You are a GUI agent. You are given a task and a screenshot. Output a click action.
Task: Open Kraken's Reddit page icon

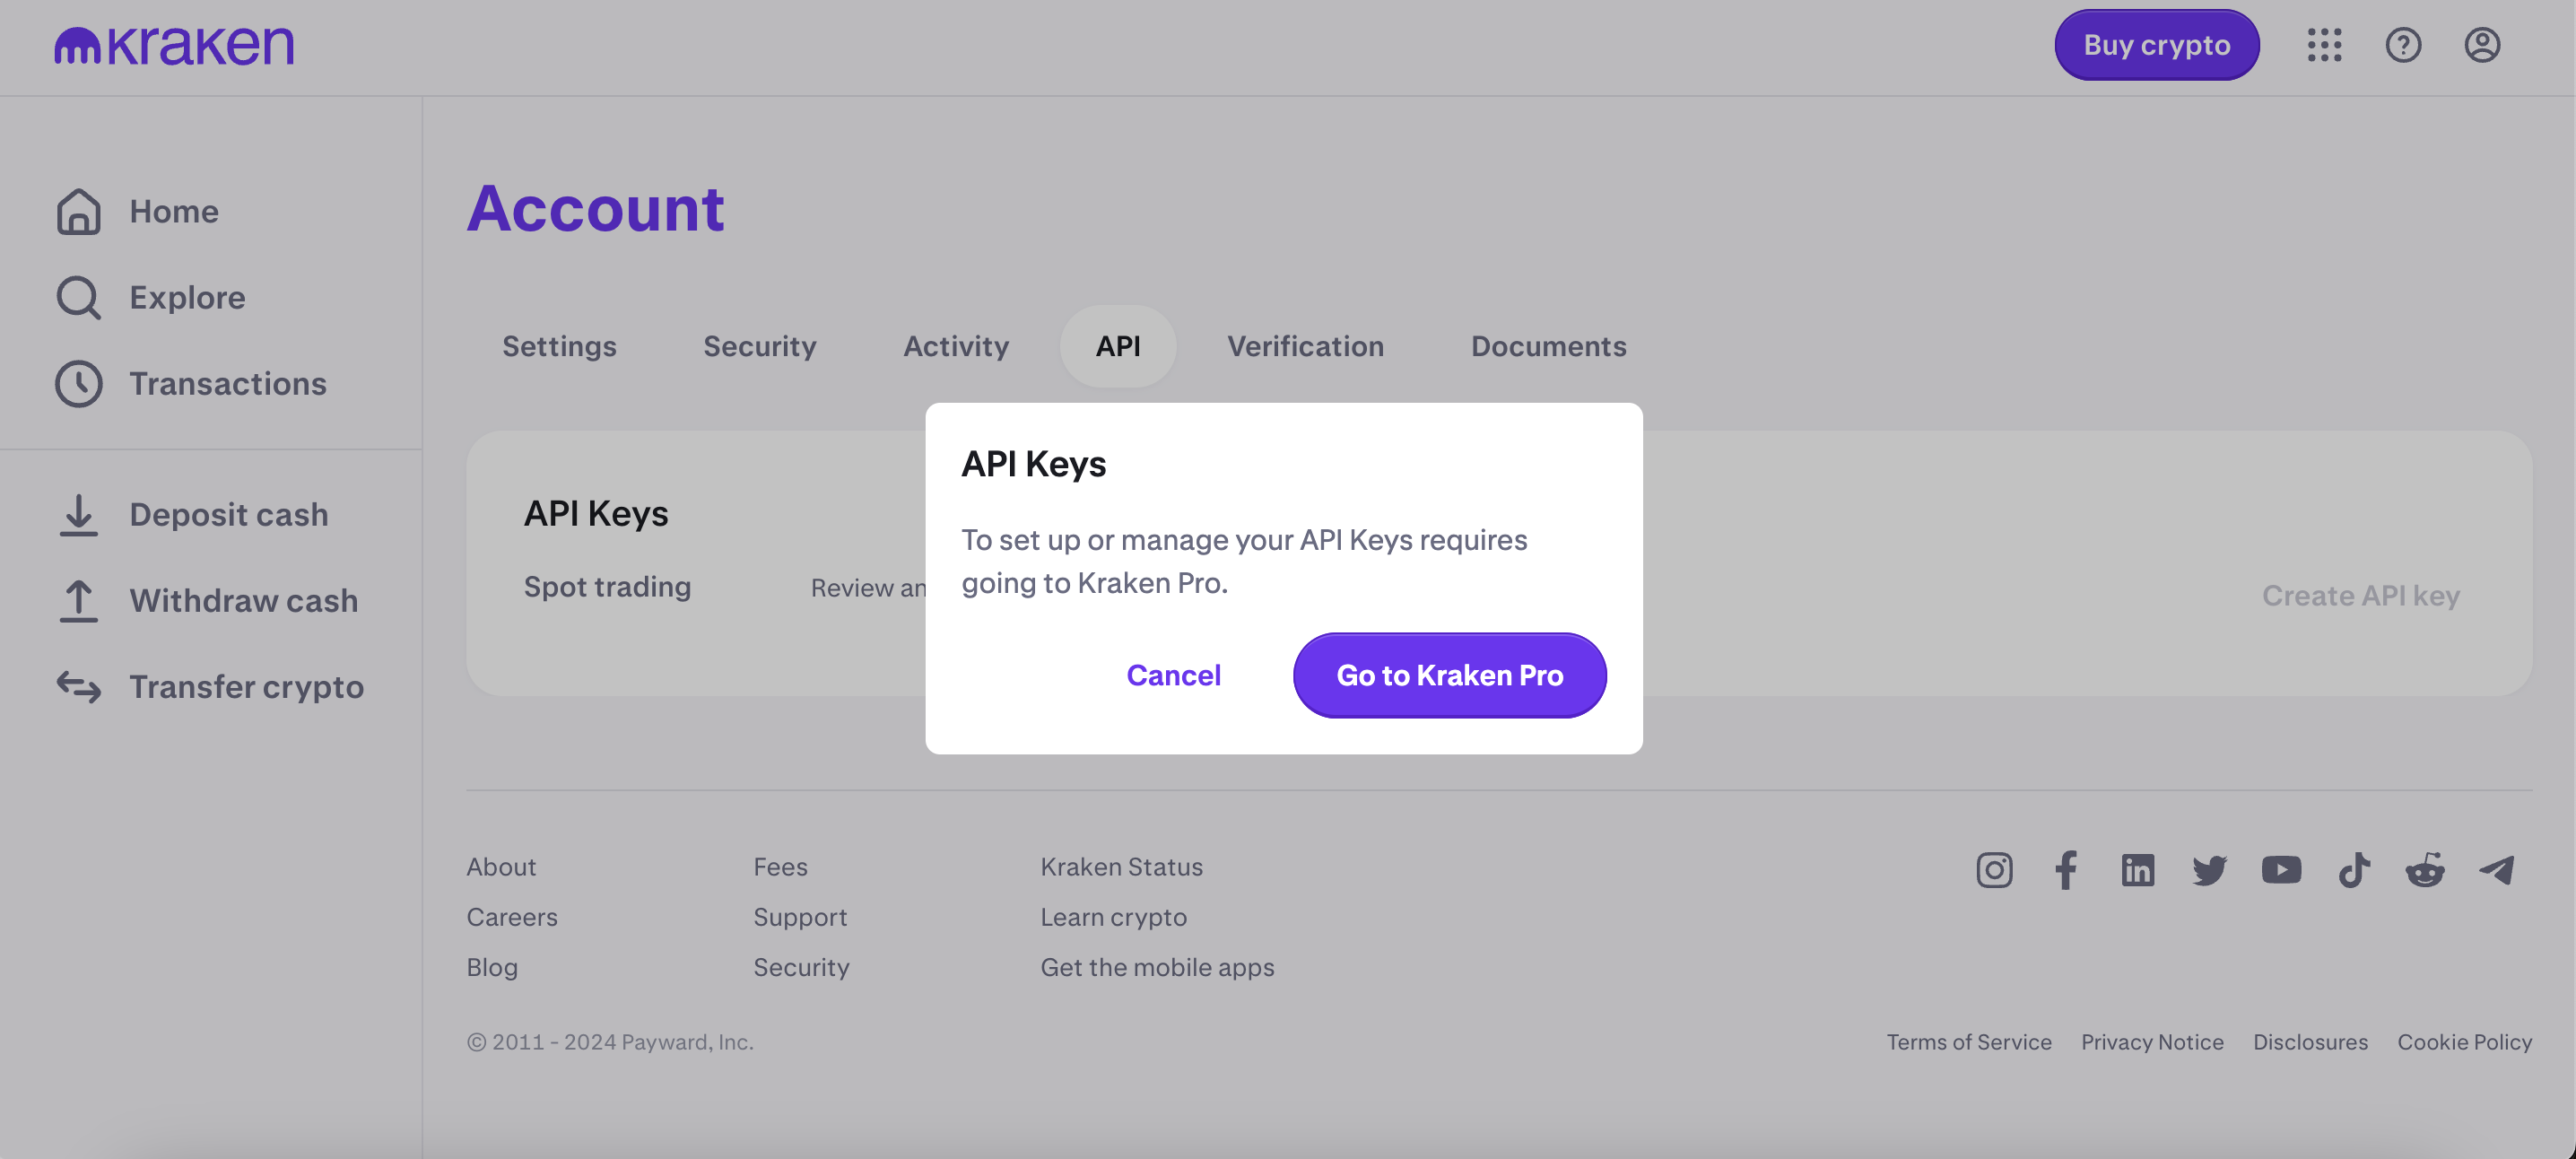coord(2424,869)
